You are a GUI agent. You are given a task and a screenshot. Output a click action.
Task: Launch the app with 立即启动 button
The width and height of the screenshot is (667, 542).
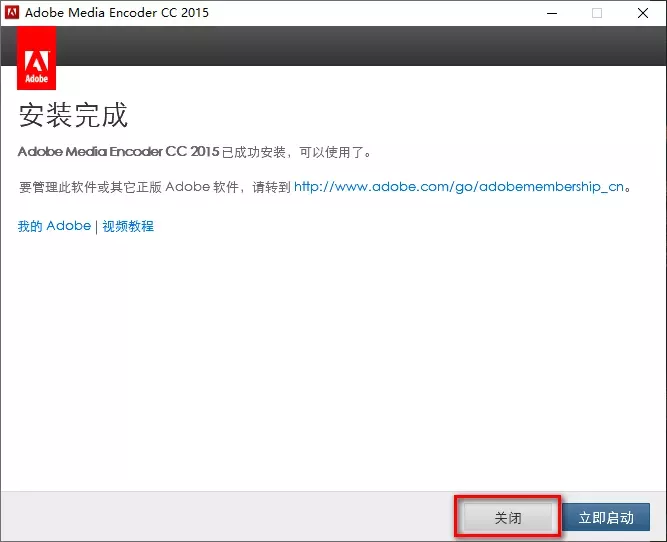click(606, 517)
